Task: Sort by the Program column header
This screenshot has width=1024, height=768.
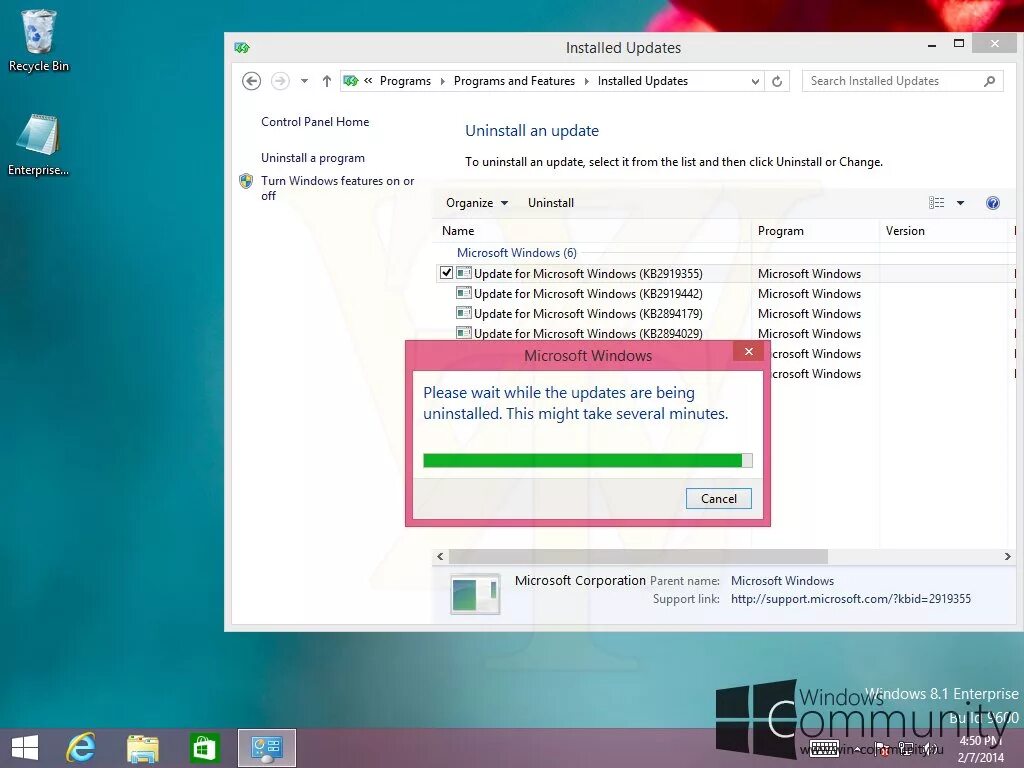Action: coord(816,231)
